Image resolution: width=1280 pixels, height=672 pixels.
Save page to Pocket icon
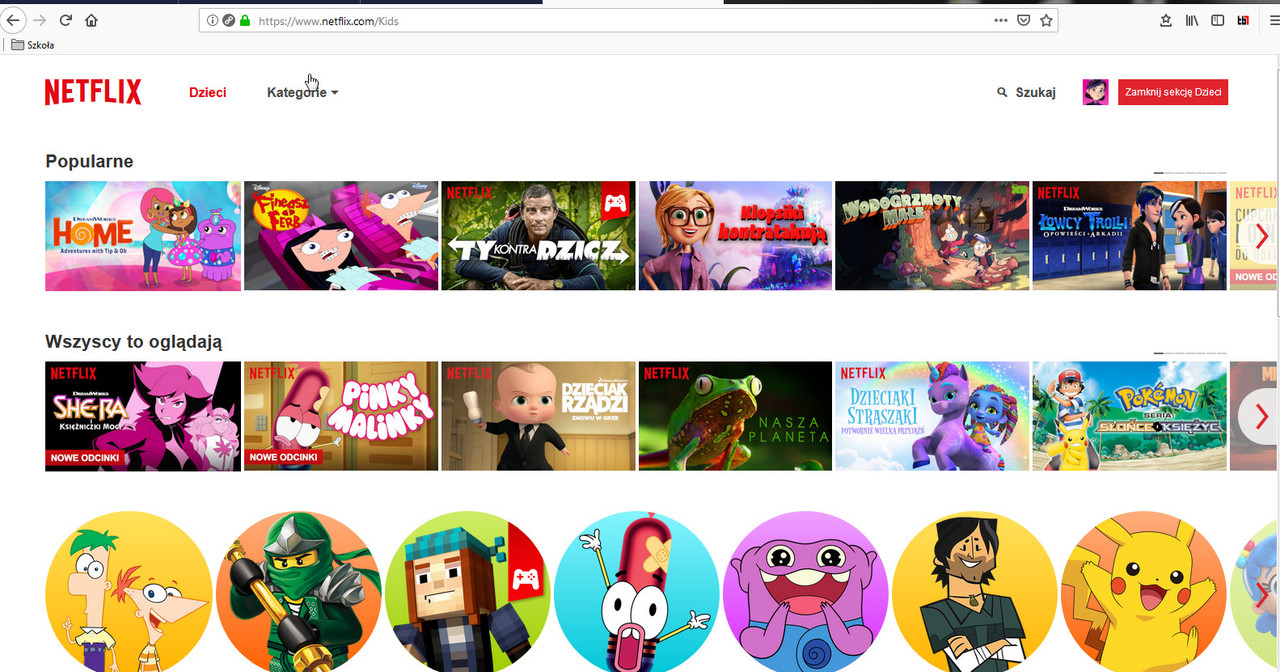click(x=1024, y=20)
